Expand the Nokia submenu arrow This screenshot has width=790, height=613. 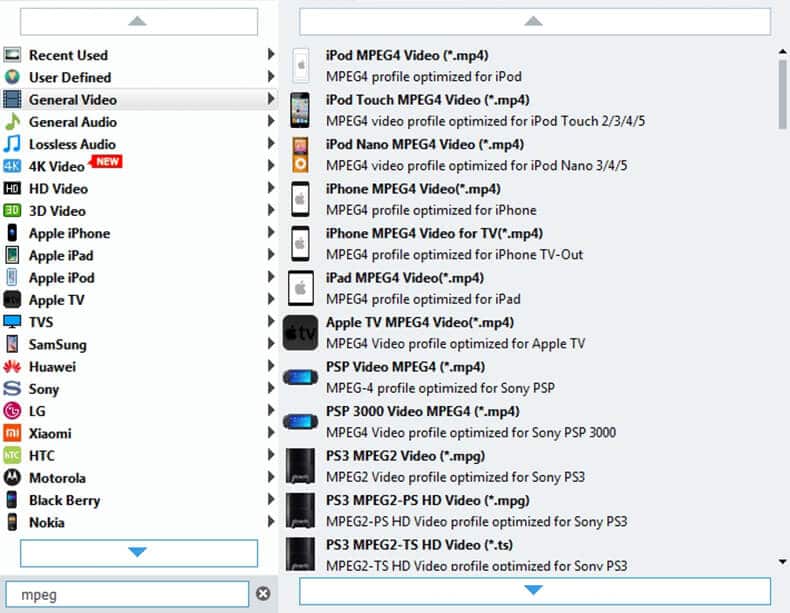point(271,522)
